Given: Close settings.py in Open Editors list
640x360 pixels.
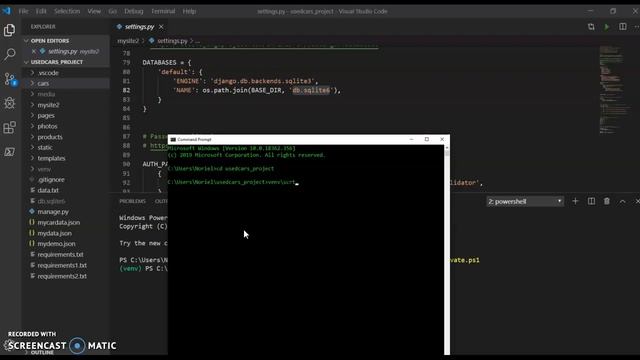Looking at the screenshot, I should (x=33, y=51).
